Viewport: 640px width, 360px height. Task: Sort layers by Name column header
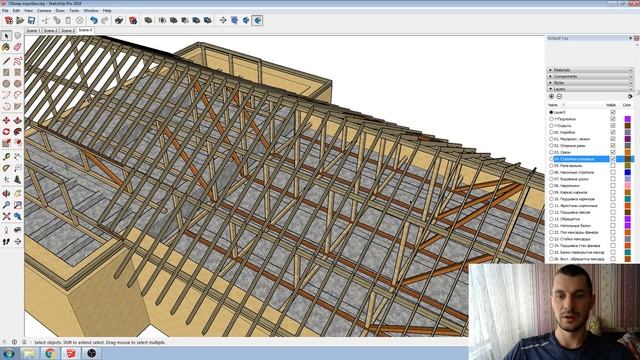click(x=553, y=105)
